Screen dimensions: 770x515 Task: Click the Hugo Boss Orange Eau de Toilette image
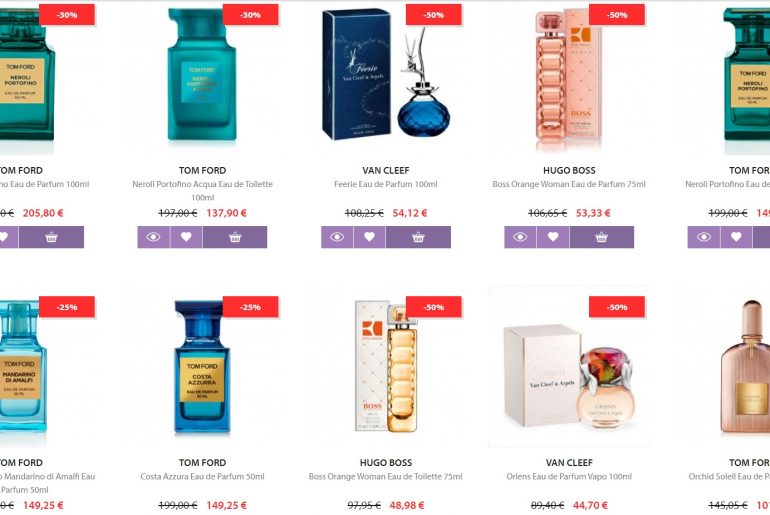tap(386, 368)
